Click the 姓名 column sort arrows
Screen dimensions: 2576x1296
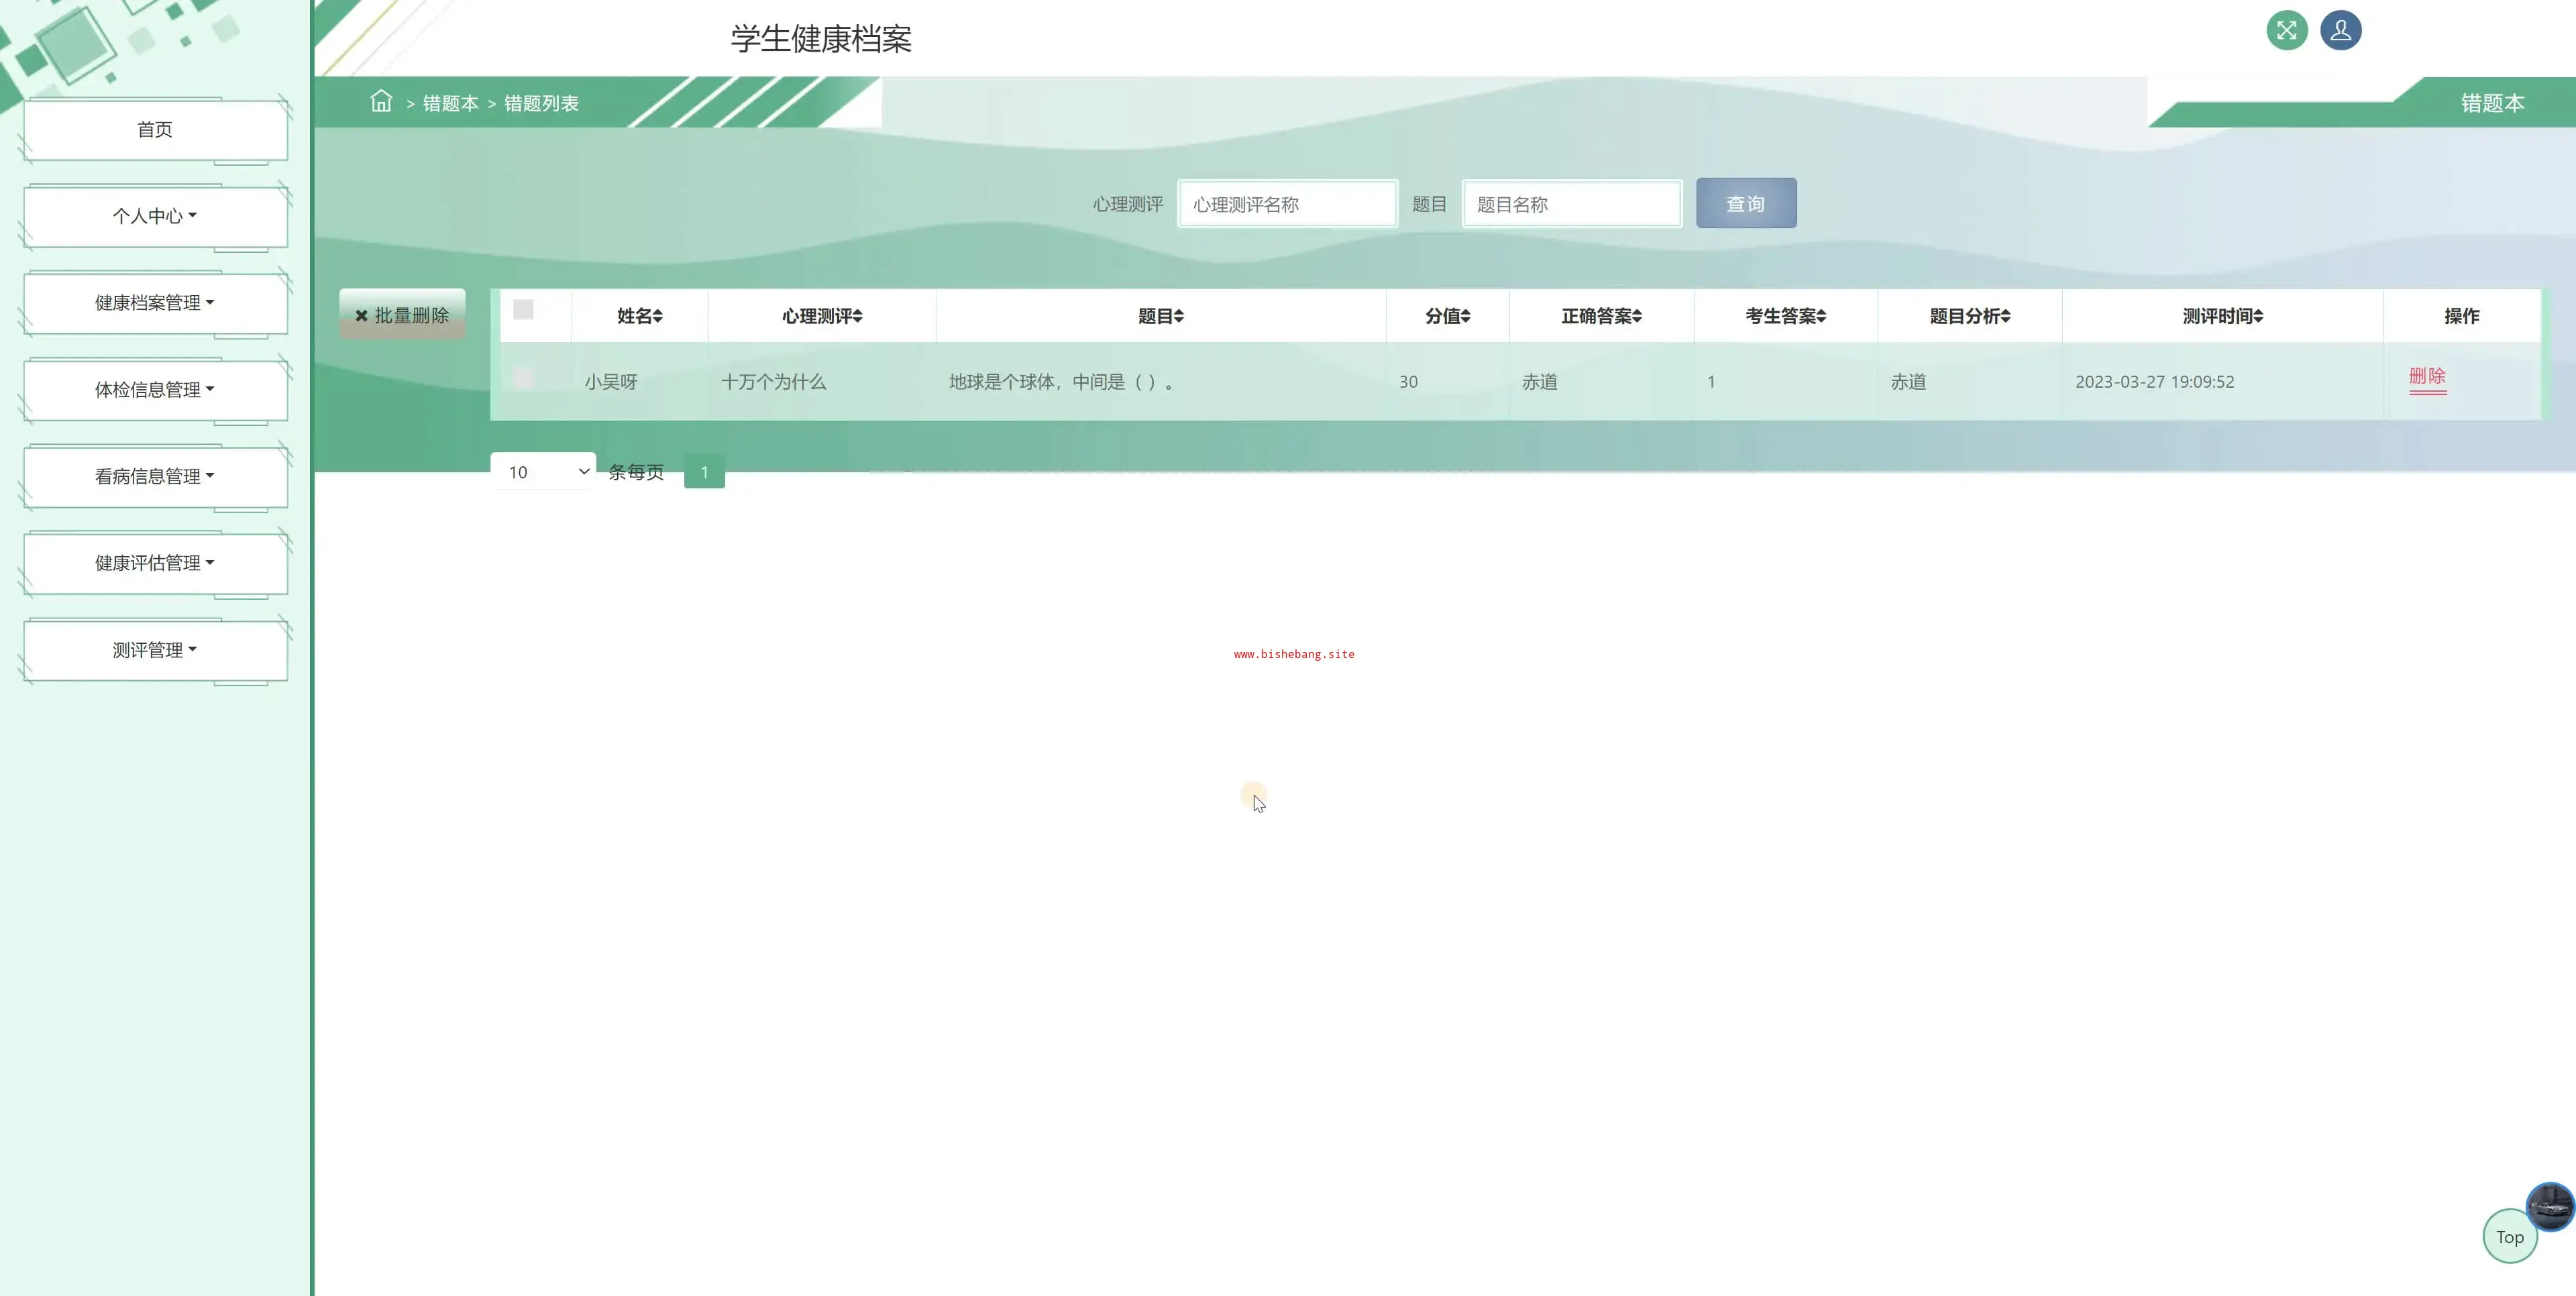[x=657, y=316]
